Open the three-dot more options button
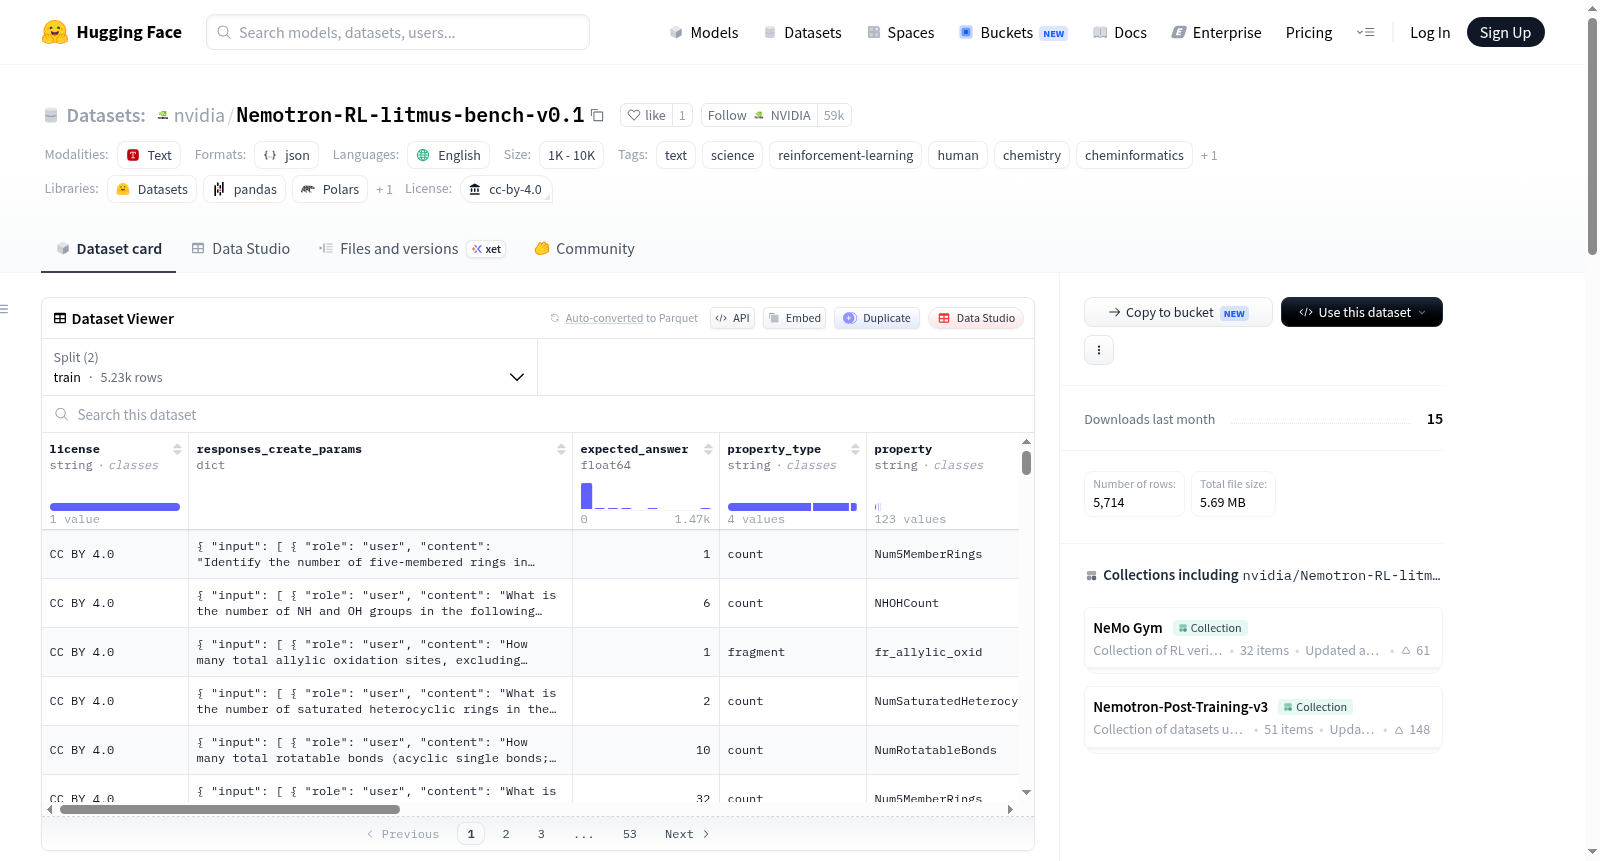 tap(1099, 350)
